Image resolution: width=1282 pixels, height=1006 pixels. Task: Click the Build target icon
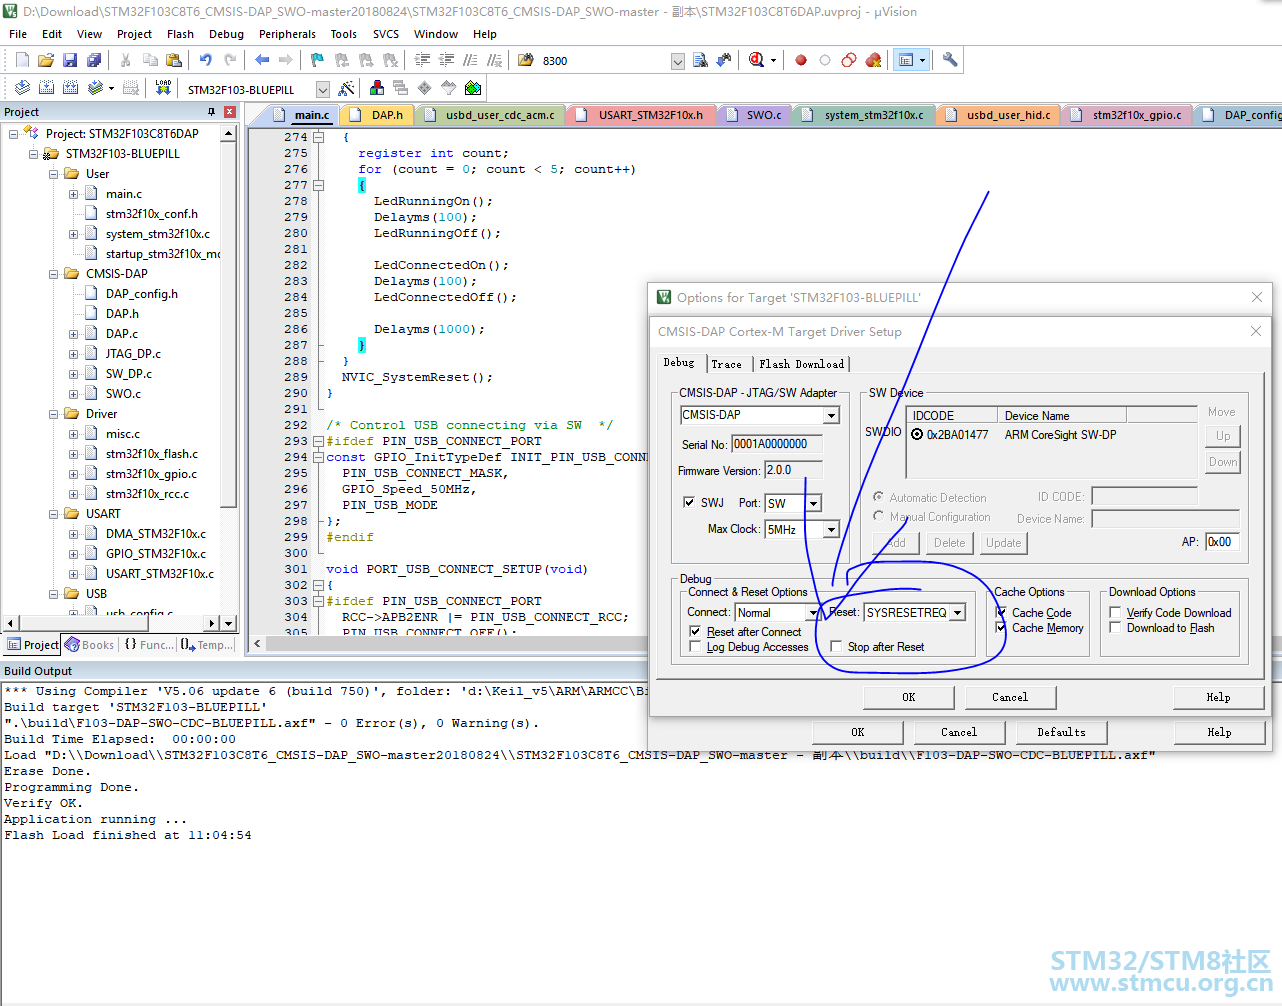(46, 88)
